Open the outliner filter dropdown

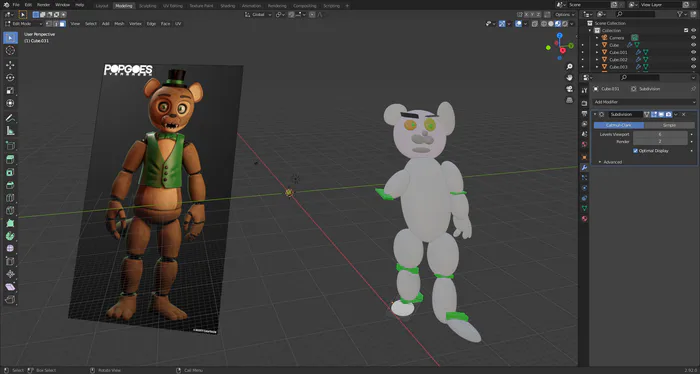pyautogui.click(x=682, y=15)
